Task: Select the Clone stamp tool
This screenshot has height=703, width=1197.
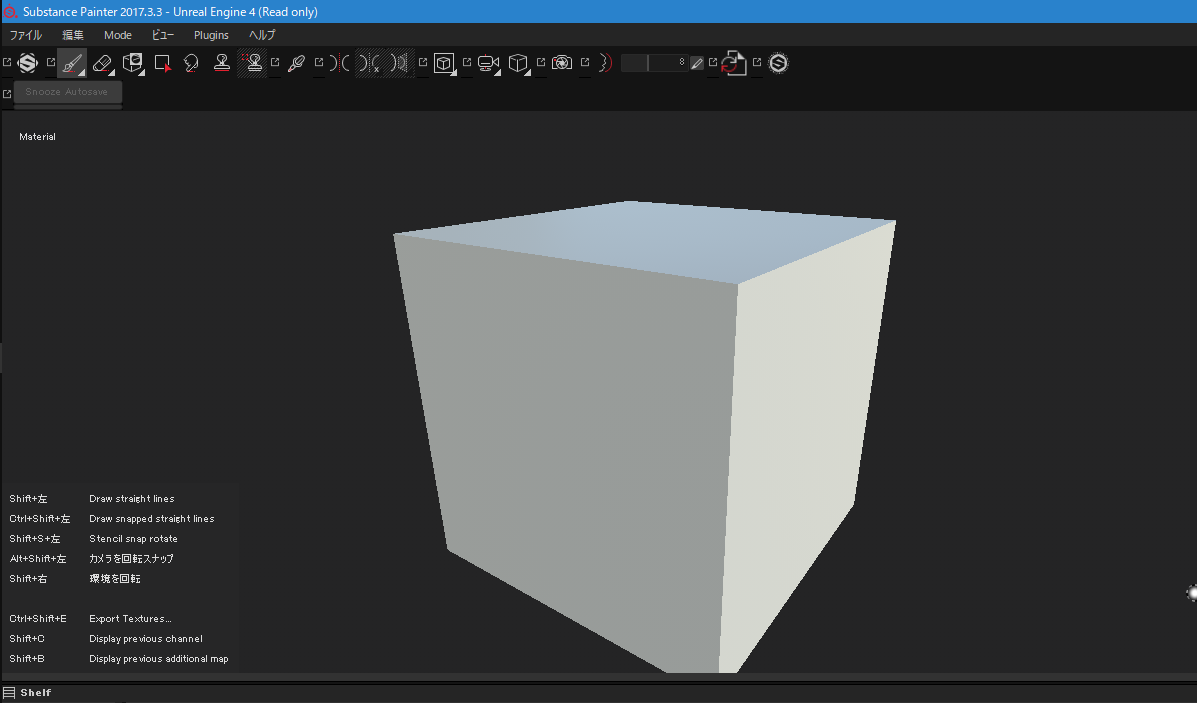Action: 222,63
